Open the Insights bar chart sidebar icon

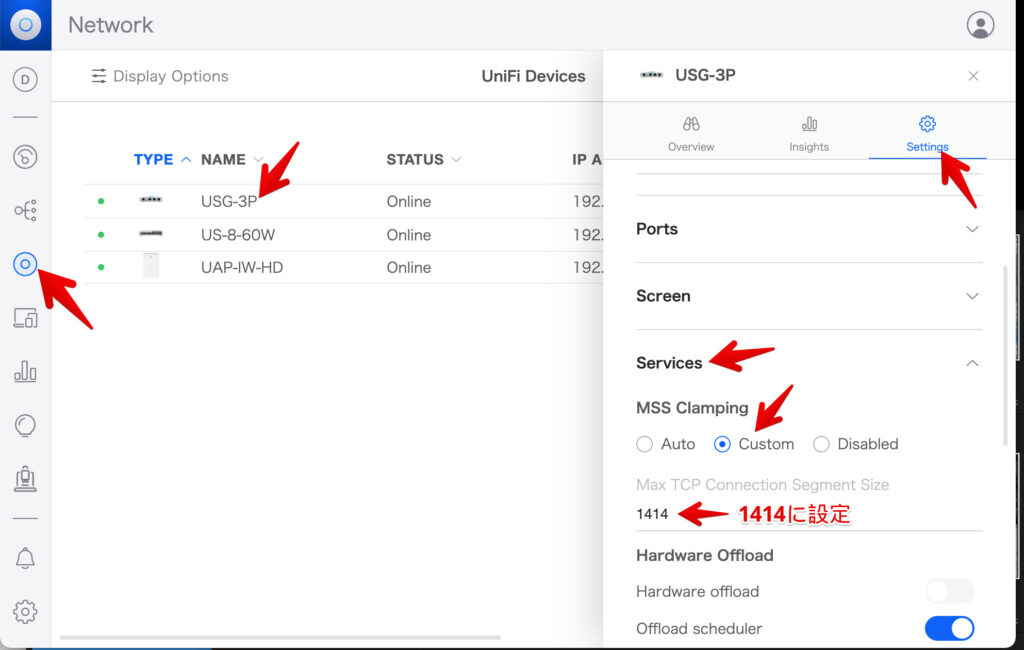25,371
